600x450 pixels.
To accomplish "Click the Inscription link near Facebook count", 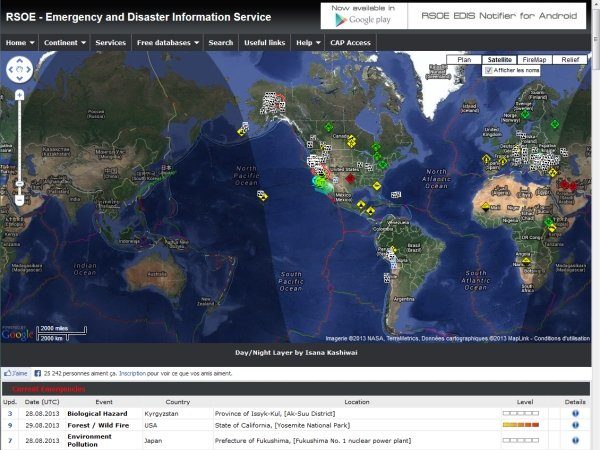I will pyautogui.click(x=132, y=373).
